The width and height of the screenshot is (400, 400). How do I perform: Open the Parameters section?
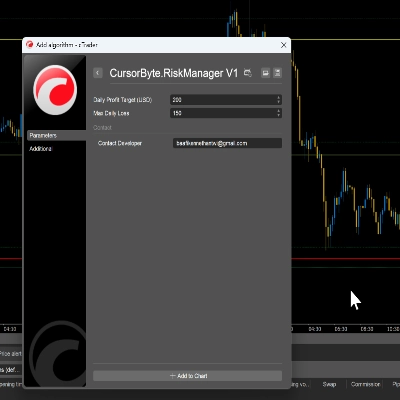click(x=56, y=135)
